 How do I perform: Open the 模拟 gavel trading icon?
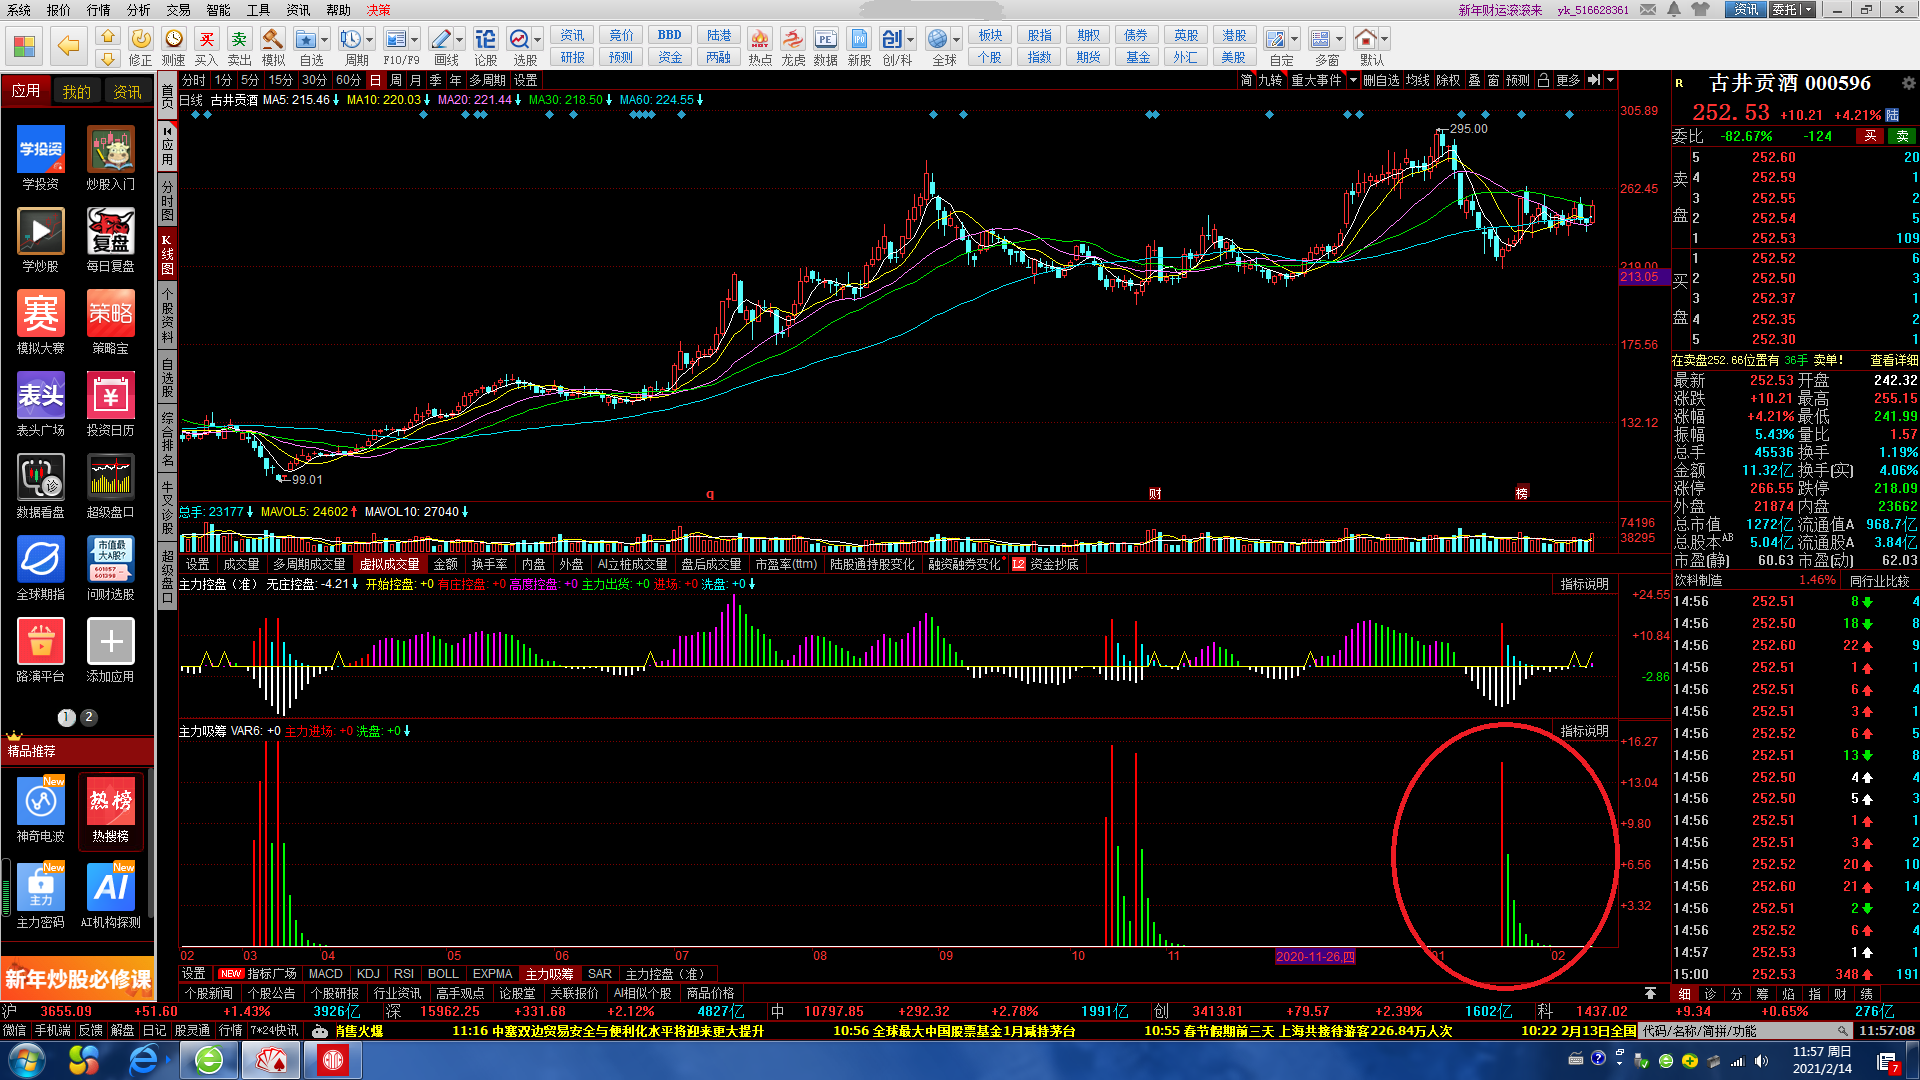click(273, 40)
